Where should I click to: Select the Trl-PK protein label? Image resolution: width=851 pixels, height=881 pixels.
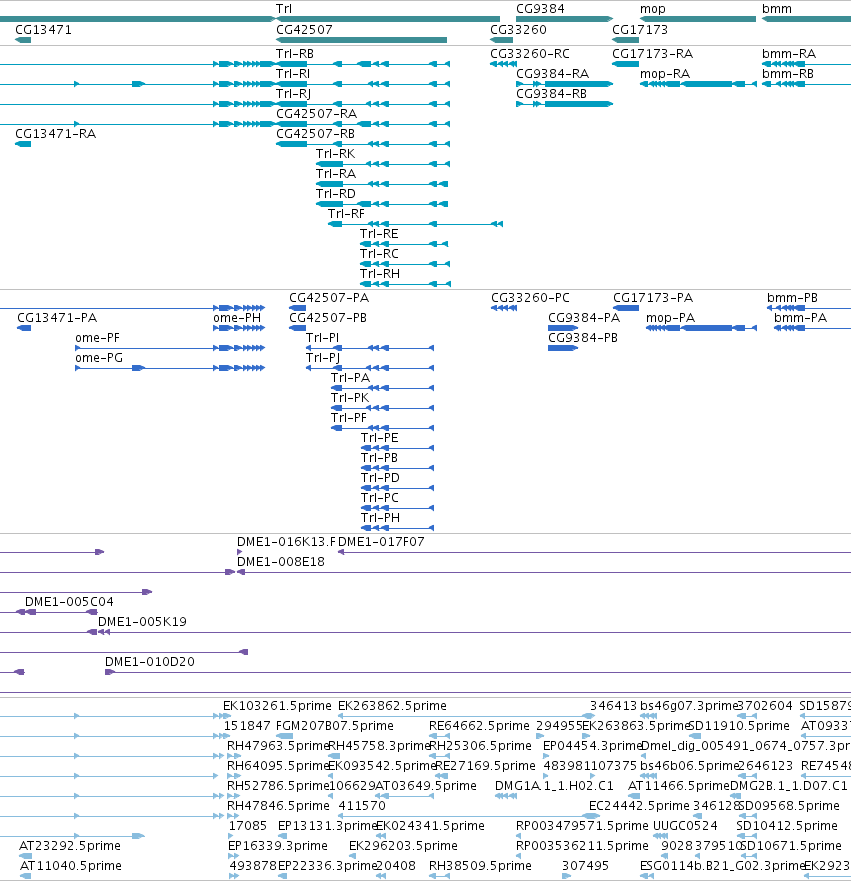tap(350, 398)
